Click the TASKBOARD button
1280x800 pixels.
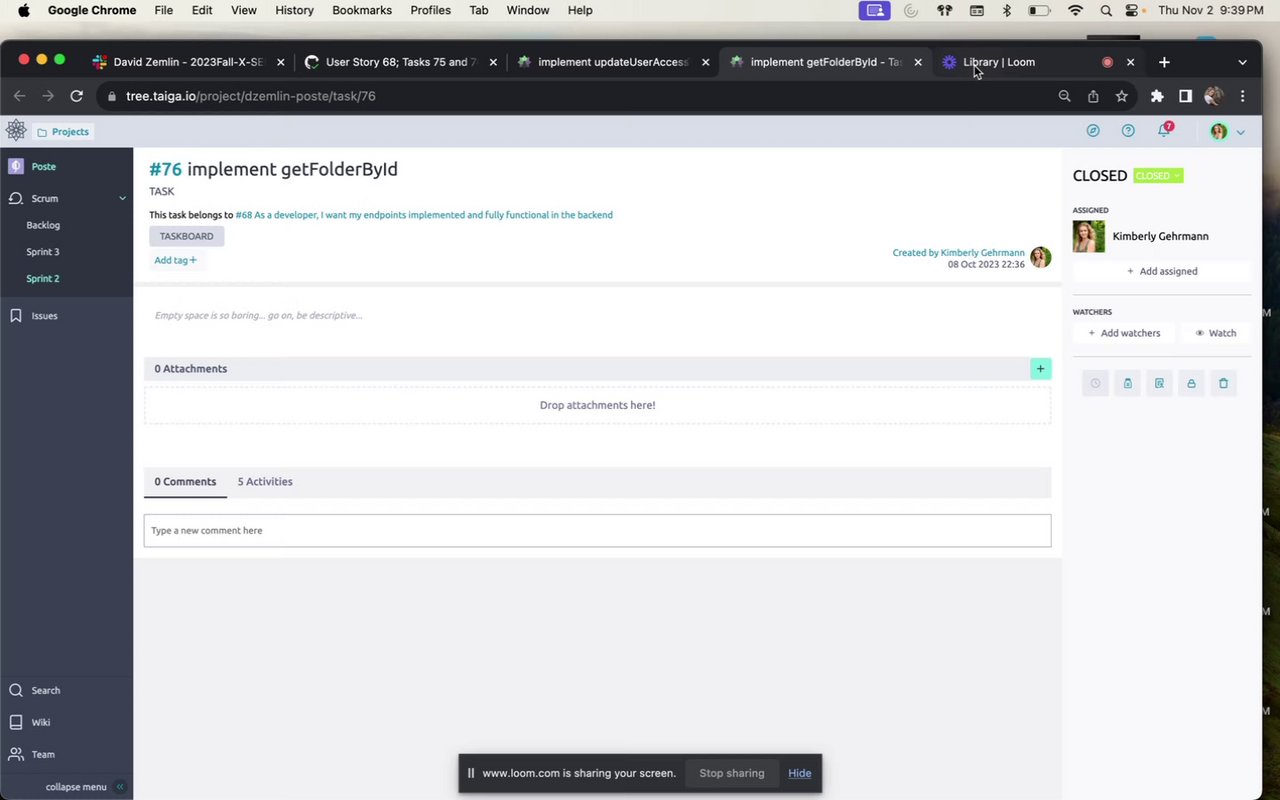pyautogui.click(x=187, y=236)
